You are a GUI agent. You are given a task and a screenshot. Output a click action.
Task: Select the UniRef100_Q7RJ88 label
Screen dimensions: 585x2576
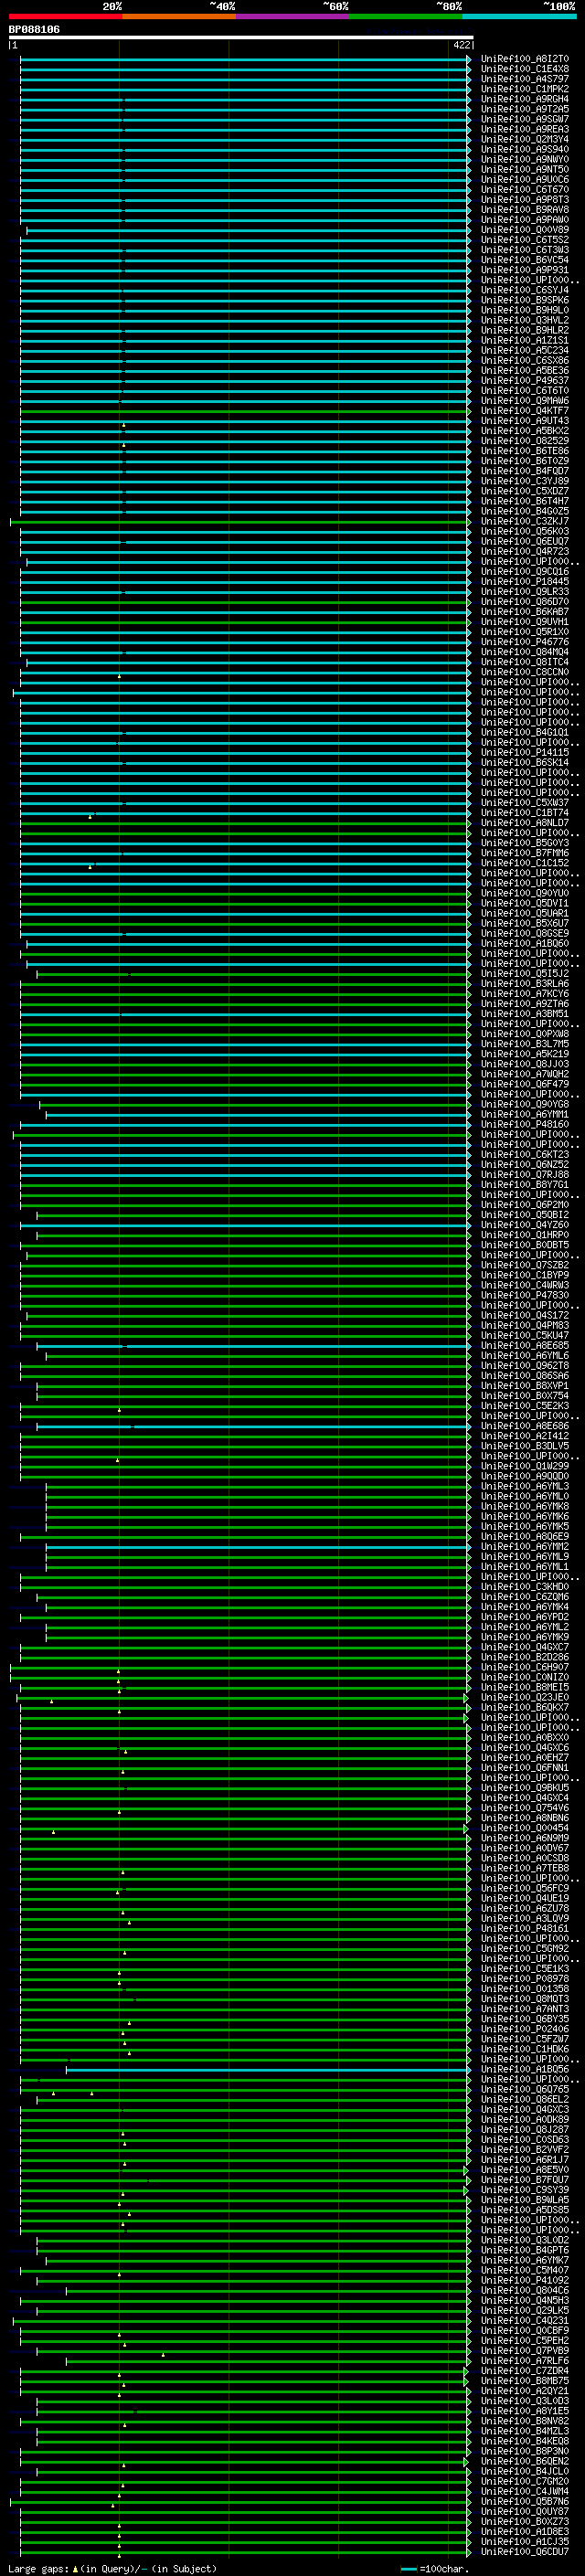(525, 1174)
